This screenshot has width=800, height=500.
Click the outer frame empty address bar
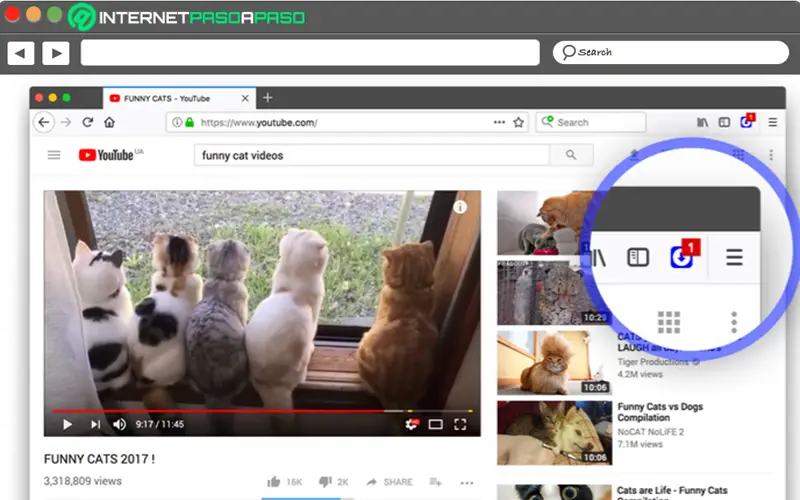pos(310,53)
